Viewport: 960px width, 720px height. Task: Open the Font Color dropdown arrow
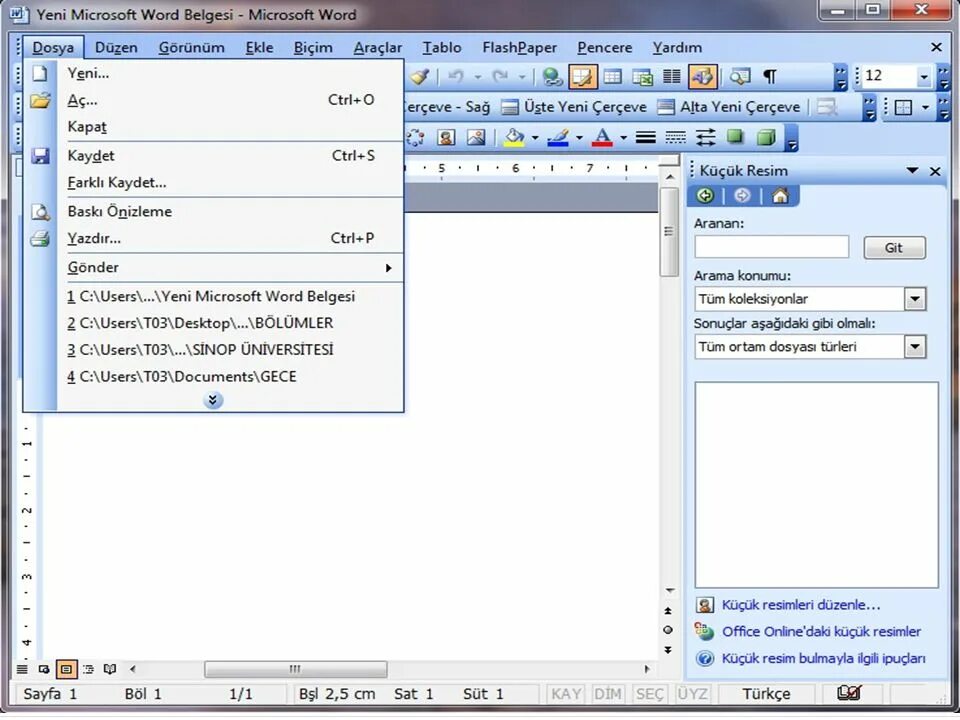623,137
